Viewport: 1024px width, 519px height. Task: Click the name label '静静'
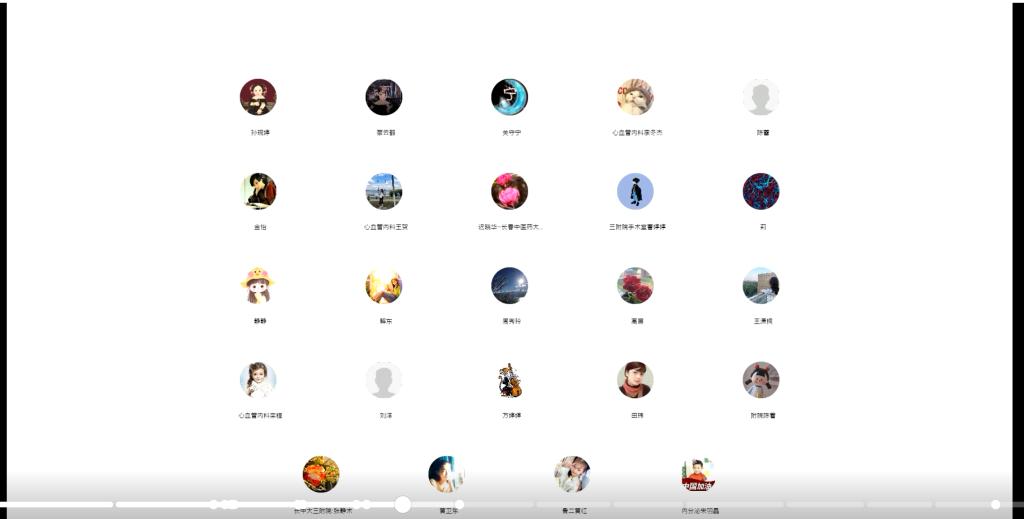coord(260,321)
